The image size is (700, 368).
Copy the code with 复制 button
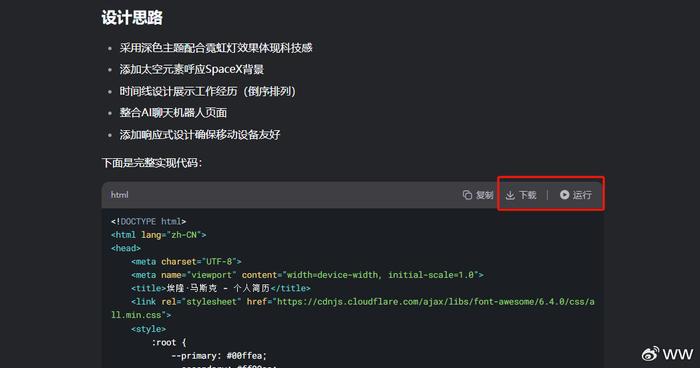pyautogui.click(x=478, y=195)
